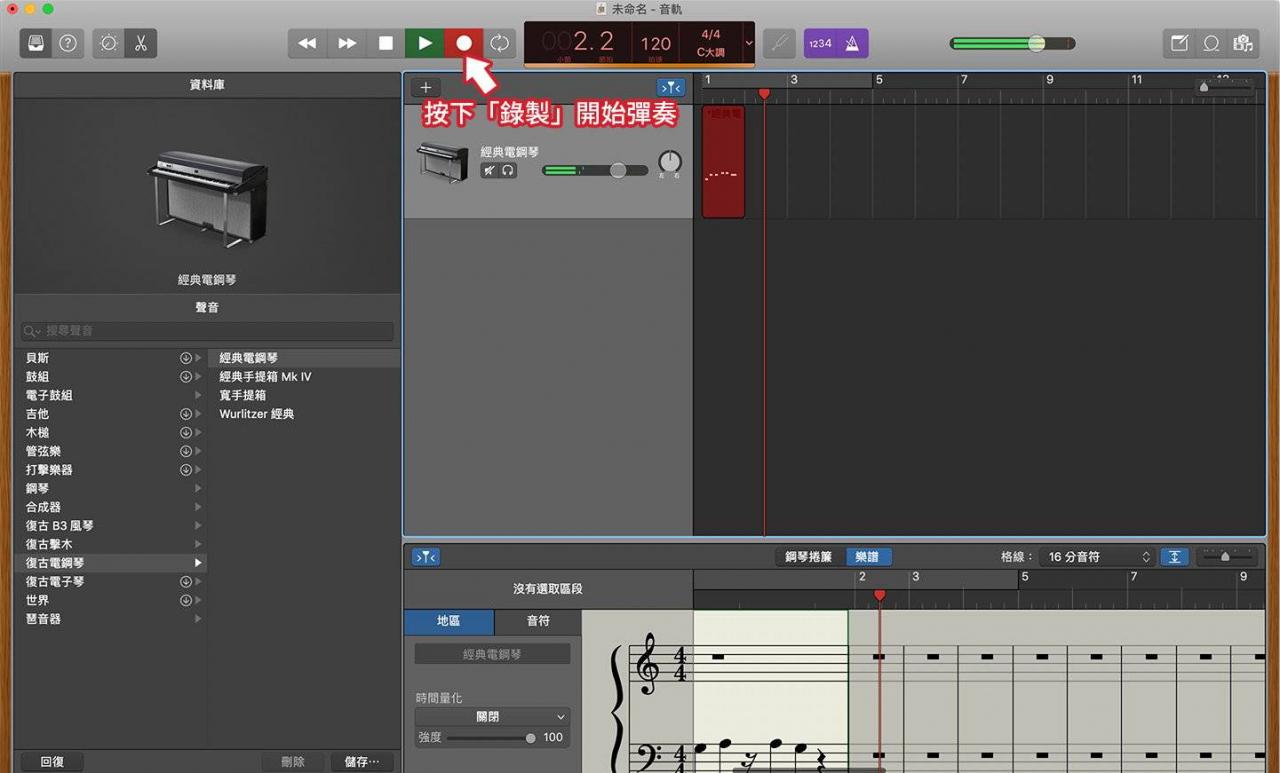Click the 儲存⋯ button
This screenshot has width=1280, height=773.
point(362,761)
